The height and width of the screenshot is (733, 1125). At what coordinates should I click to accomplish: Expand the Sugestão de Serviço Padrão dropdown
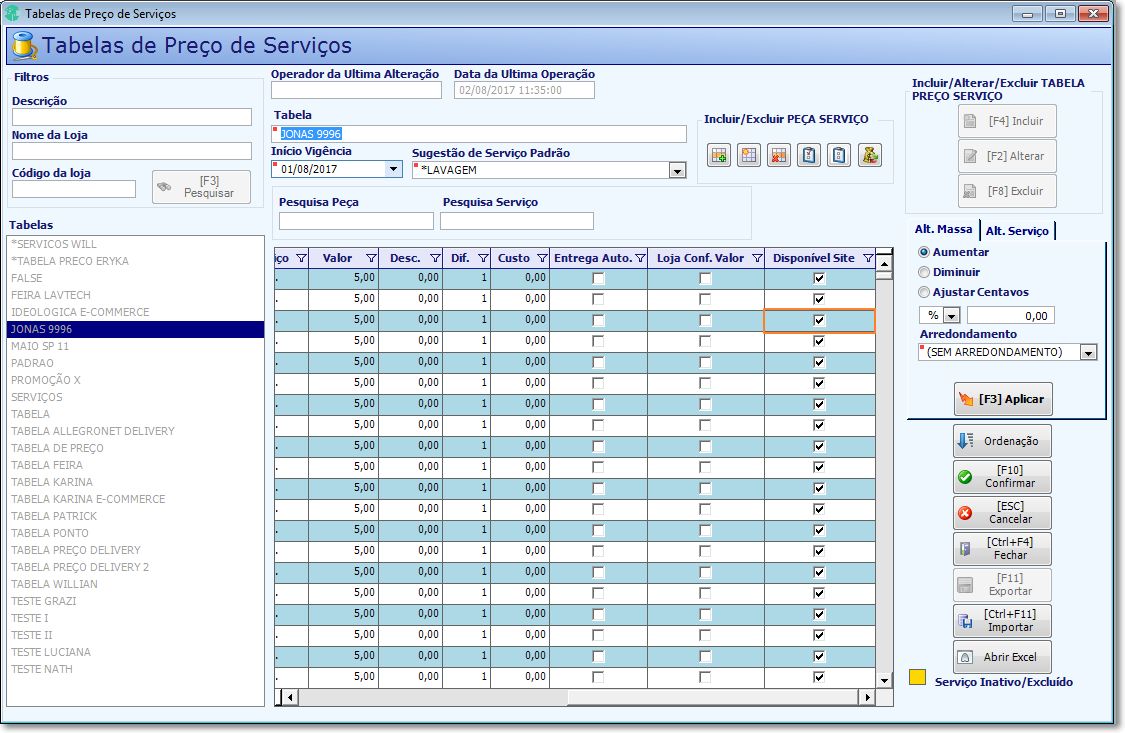(677, 171)
